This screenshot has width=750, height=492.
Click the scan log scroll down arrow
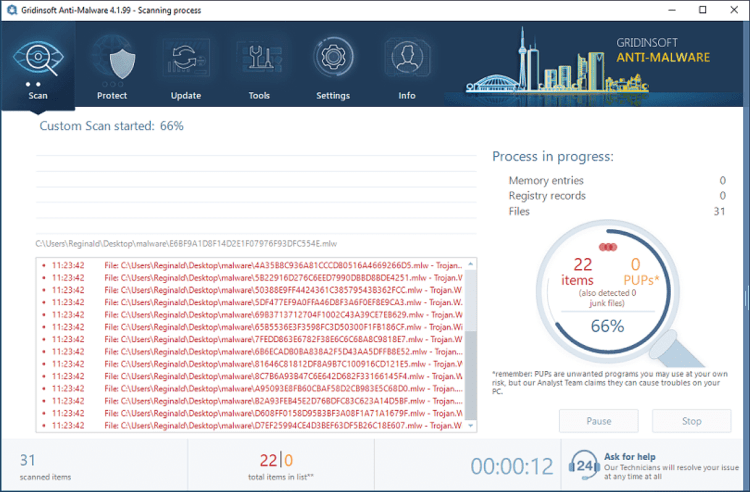[x=471, y=426]
